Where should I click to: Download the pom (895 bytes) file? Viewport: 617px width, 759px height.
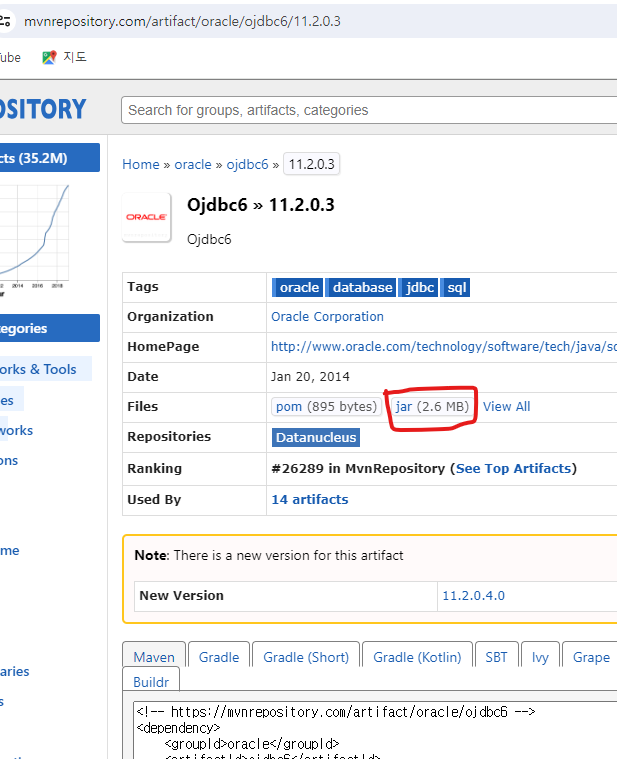(326, 407)
